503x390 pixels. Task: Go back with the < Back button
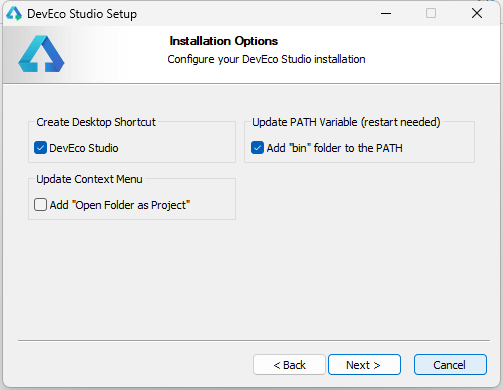pyautogui.click(x=289, y=365)
